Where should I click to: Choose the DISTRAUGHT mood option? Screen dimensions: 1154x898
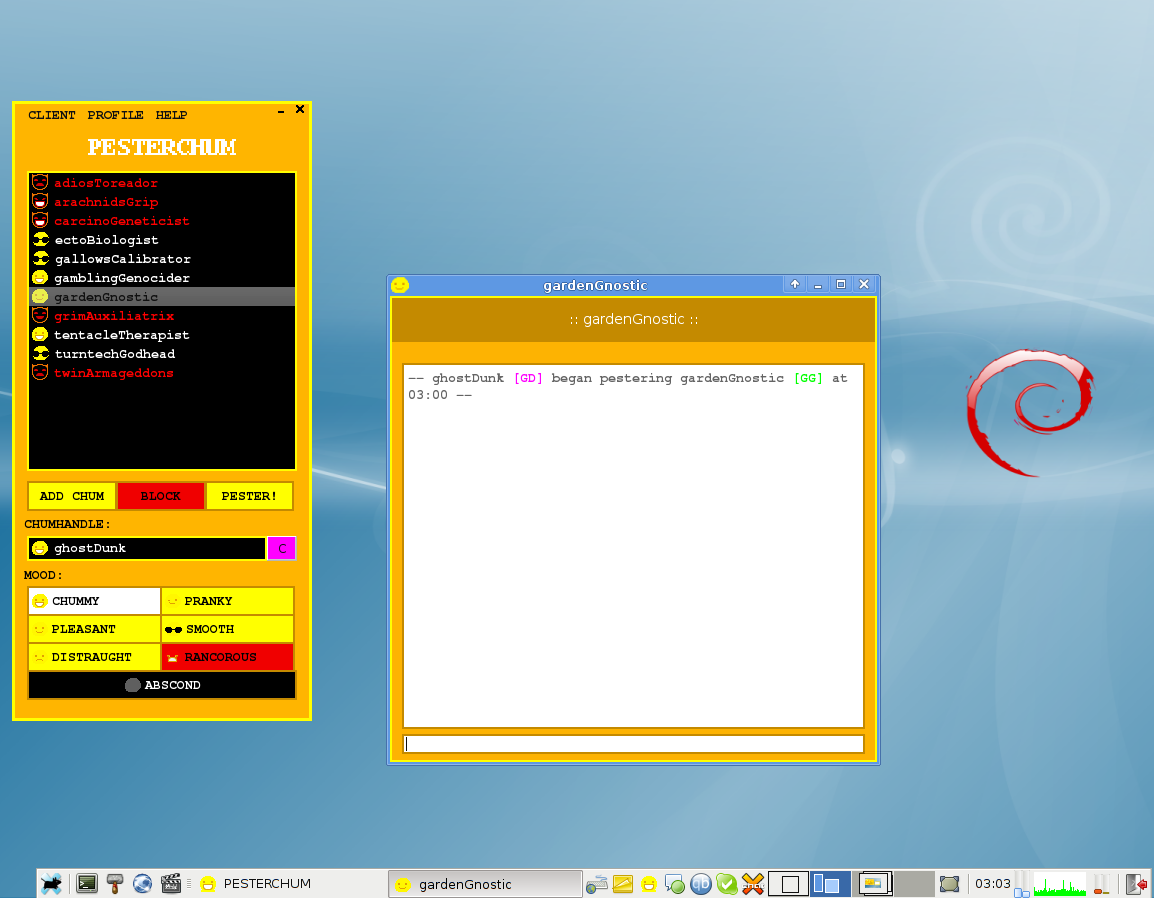coord(94,657)
